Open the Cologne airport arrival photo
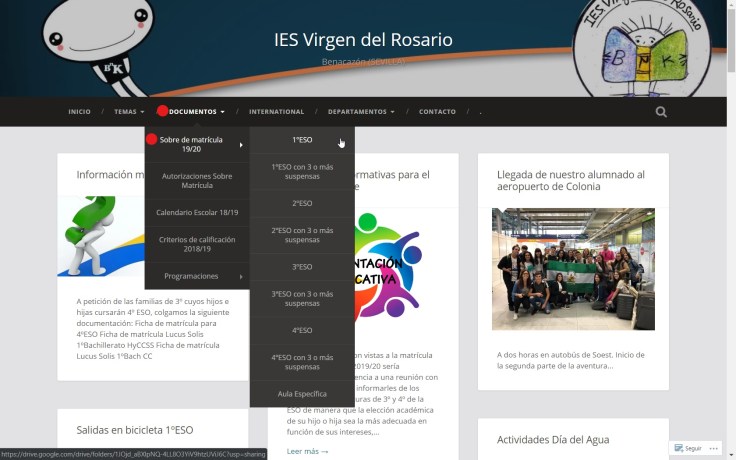The image size is (736, 460). point(573,269)
